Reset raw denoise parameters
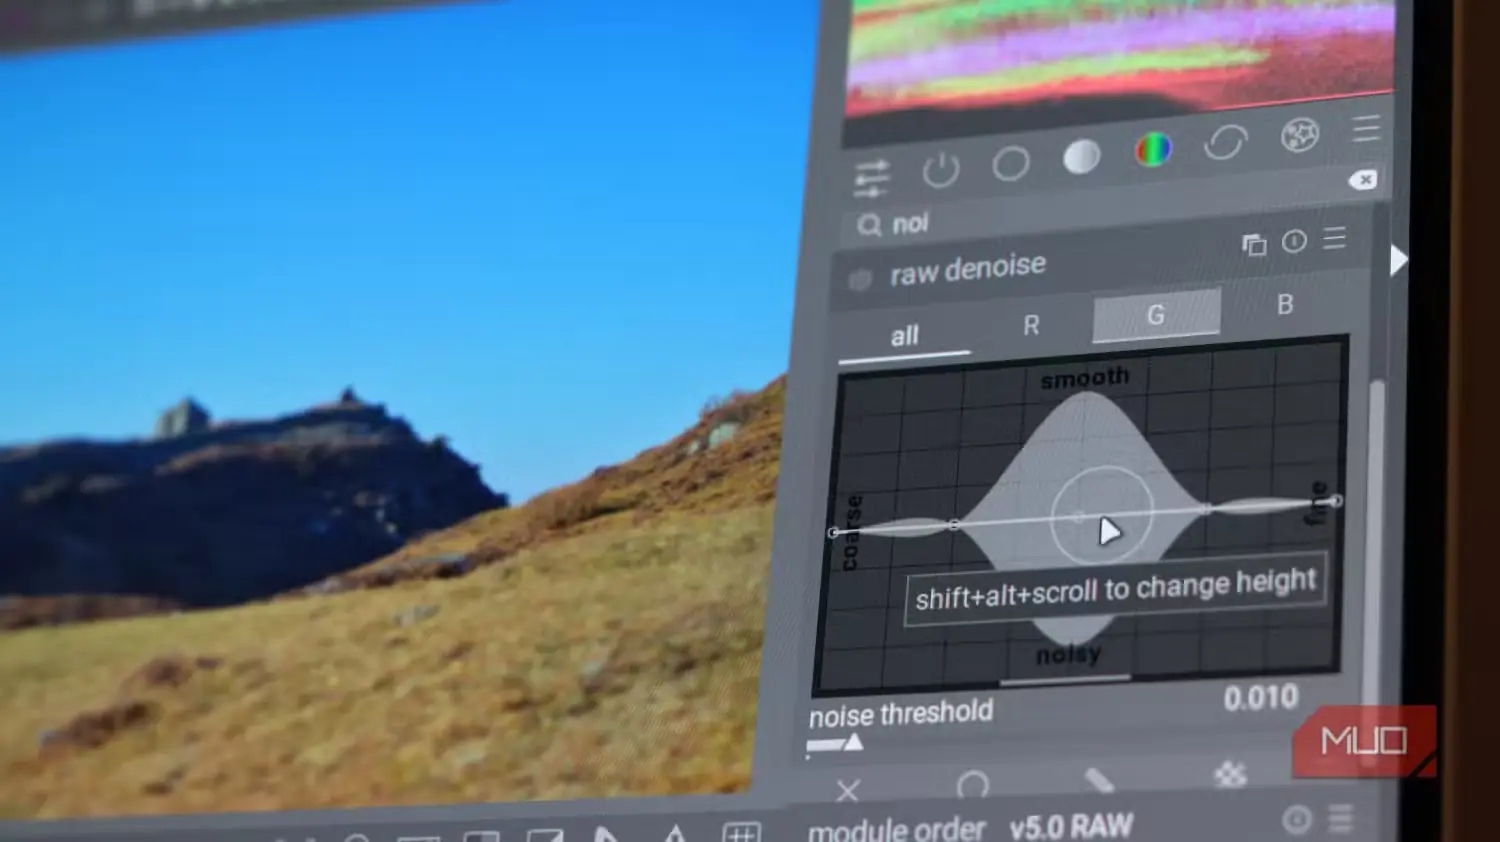Image resolution: width=1500 pixels, height=842 pixels. click(1294, 241)
